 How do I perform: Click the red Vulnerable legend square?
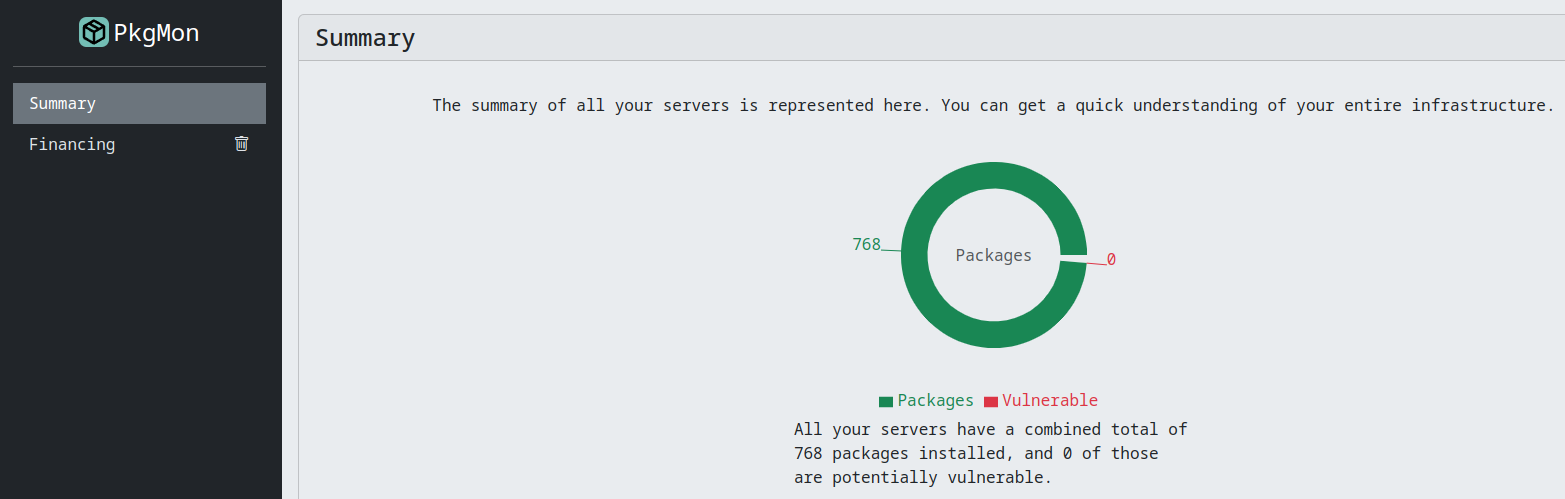(x=990, y=402)
